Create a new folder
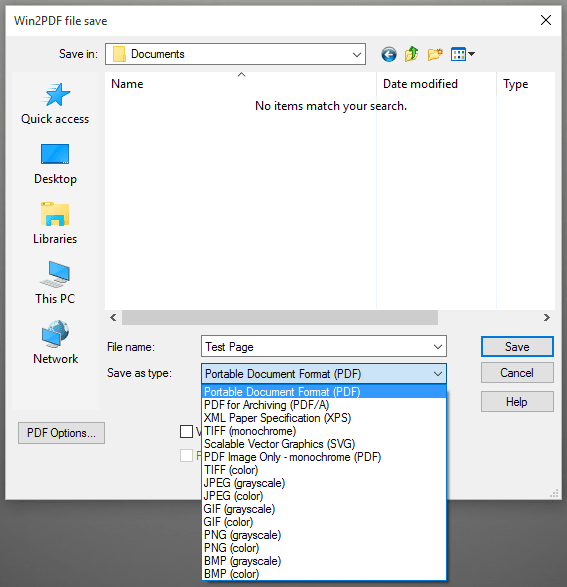 (x=435, y=54)
